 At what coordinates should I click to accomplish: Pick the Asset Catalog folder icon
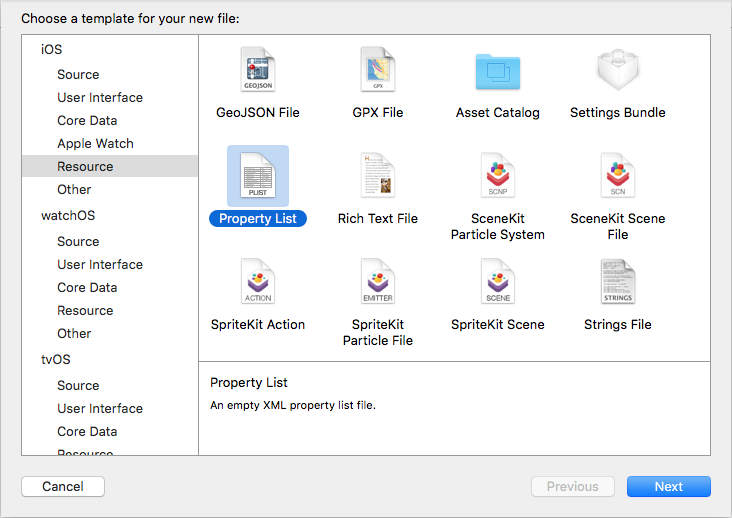point(498,71)
